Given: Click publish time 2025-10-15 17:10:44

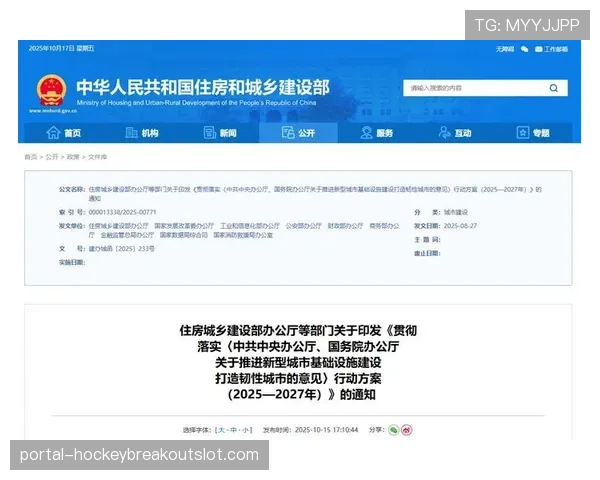Looking at the screenshot, I should coord(326,430).
